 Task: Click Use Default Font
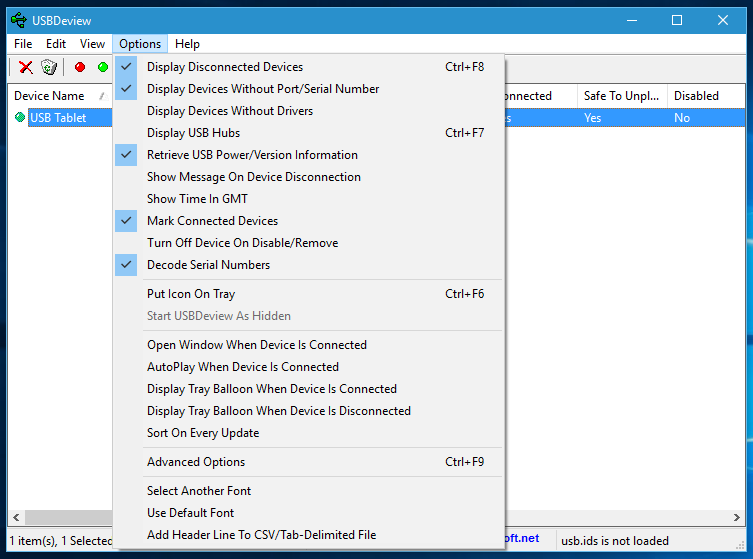pos(309,513)
